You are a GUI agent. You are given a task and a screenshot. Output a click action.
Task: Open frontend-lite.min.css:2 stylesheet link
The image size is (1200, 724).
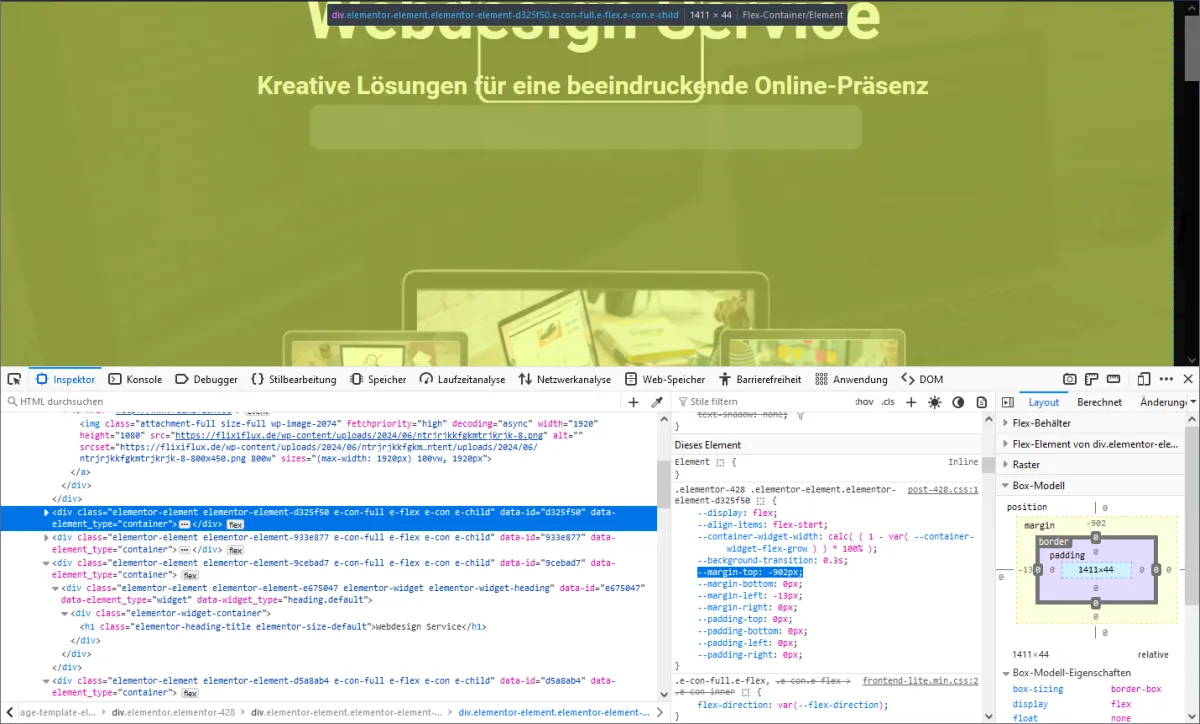[x=920, y=680]
